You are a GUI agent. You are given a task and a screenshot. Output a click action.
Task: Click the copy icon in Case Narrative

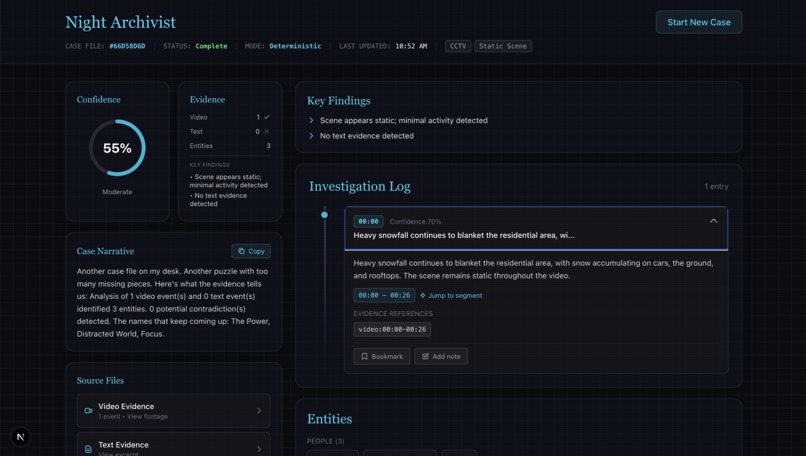click(x=241, y=251)
